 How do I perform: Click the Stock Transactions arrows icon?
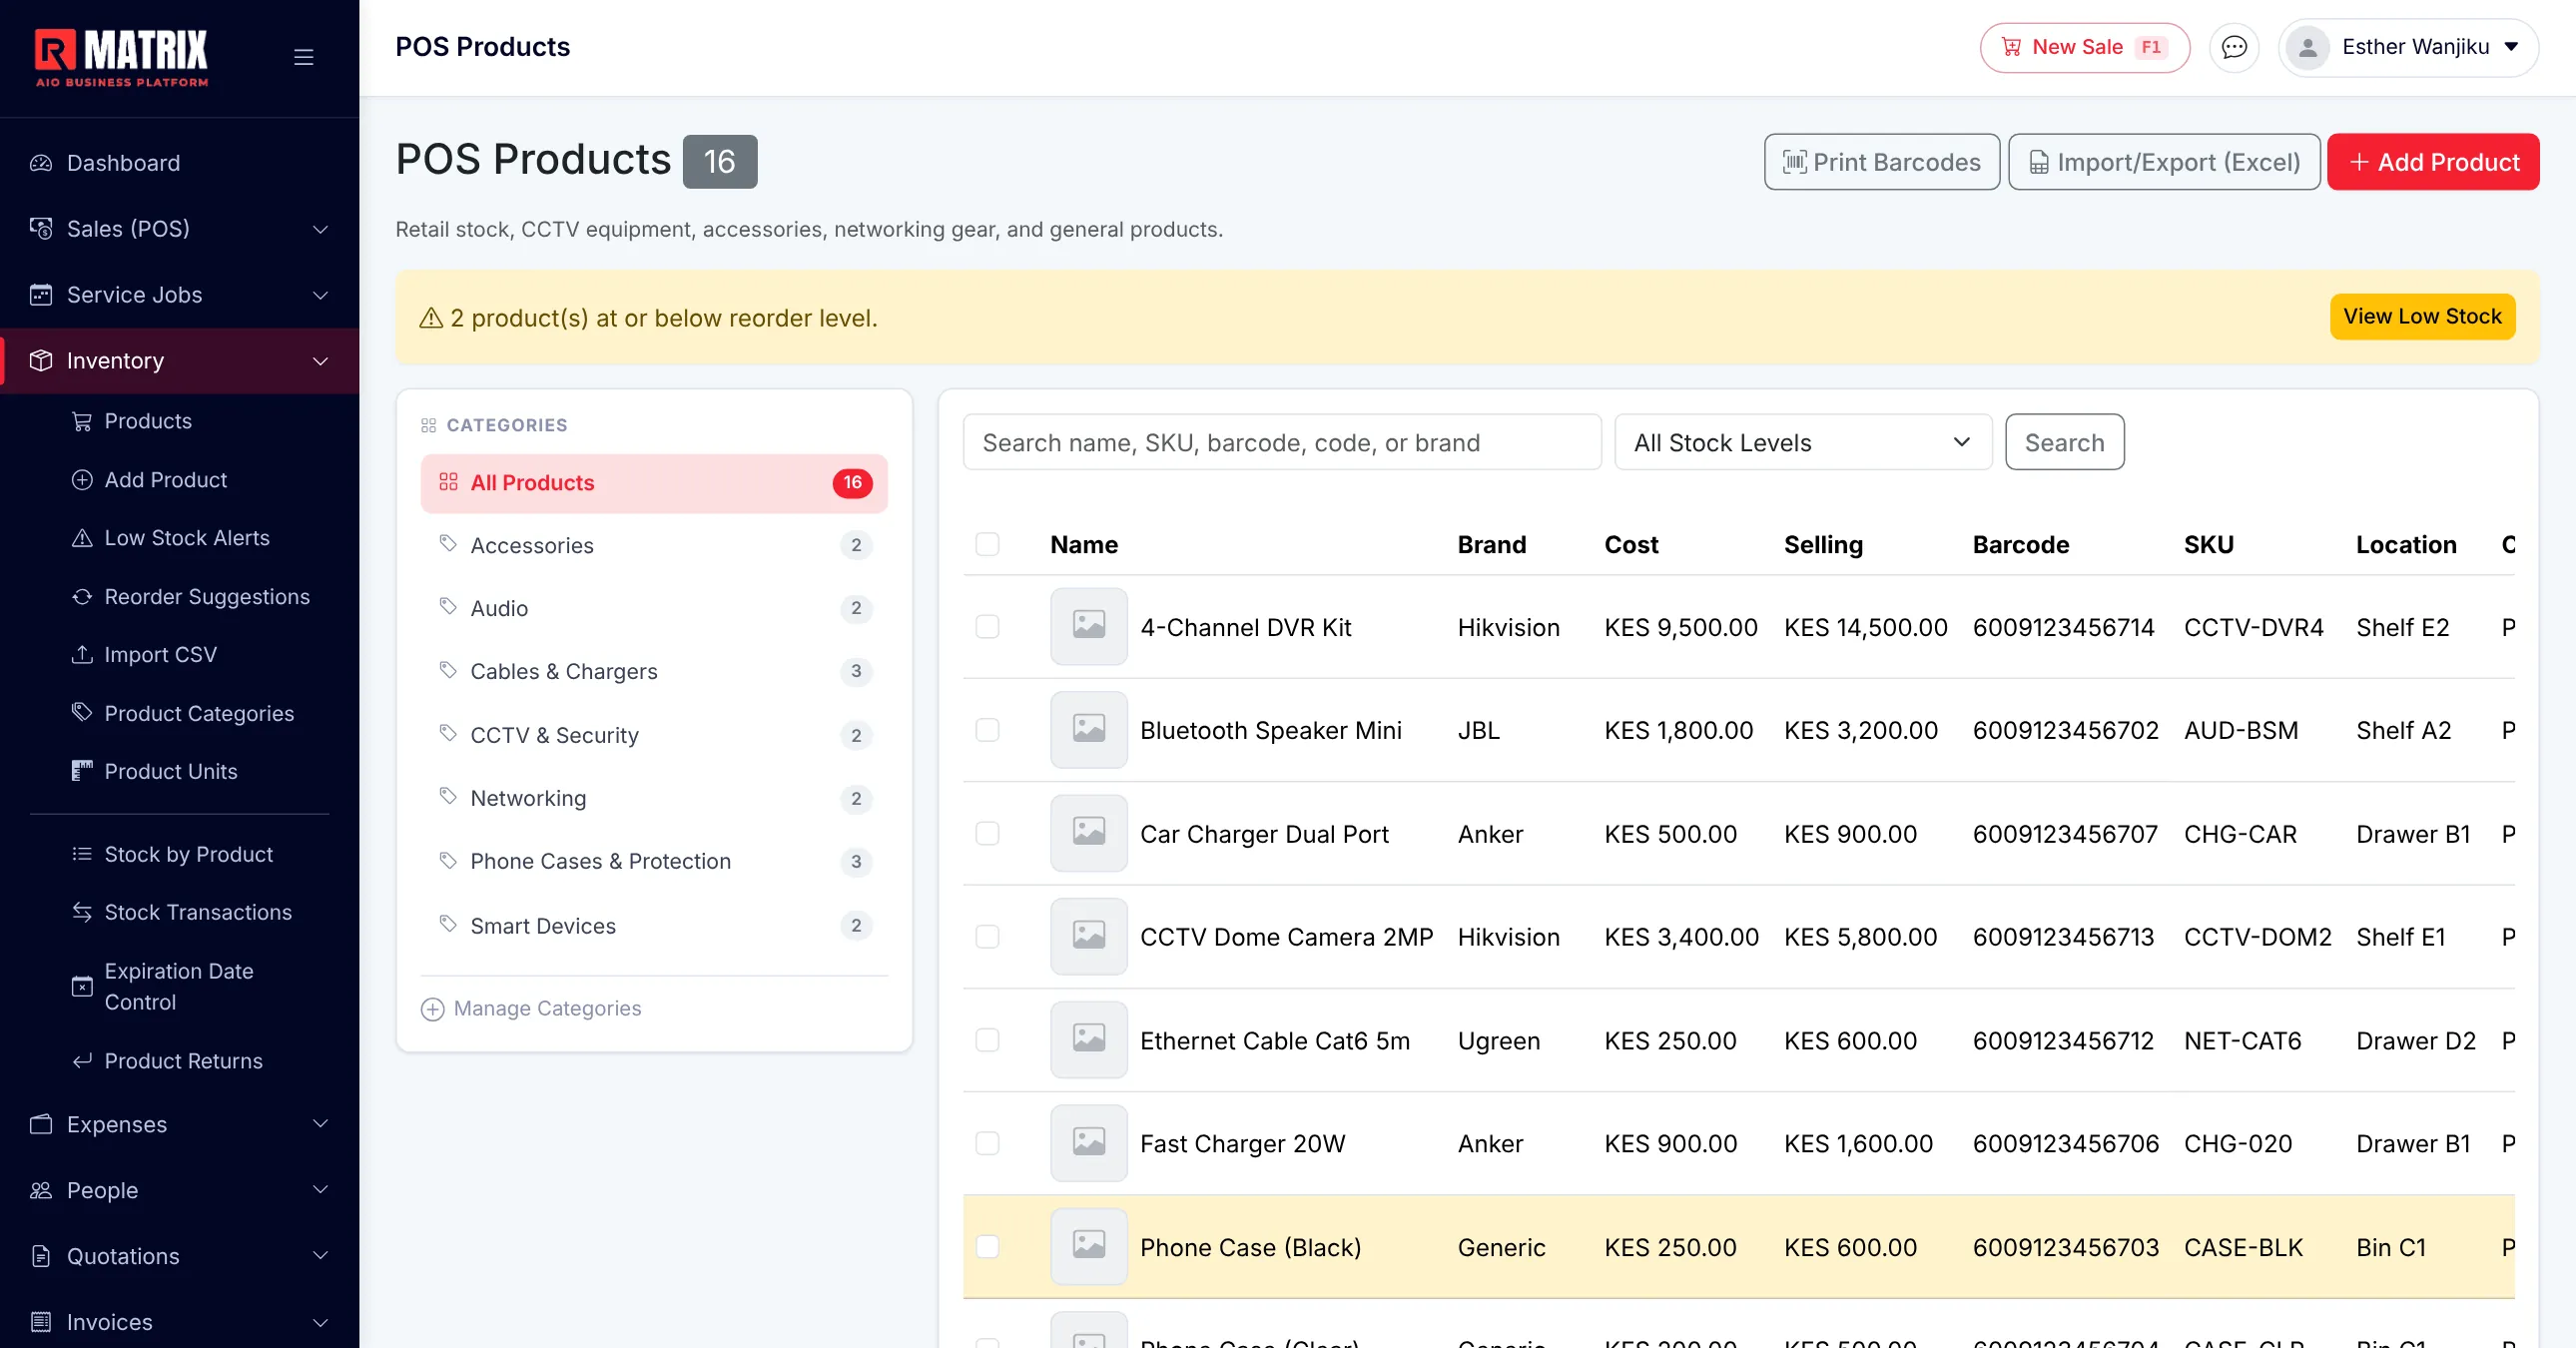coord(83,912)
